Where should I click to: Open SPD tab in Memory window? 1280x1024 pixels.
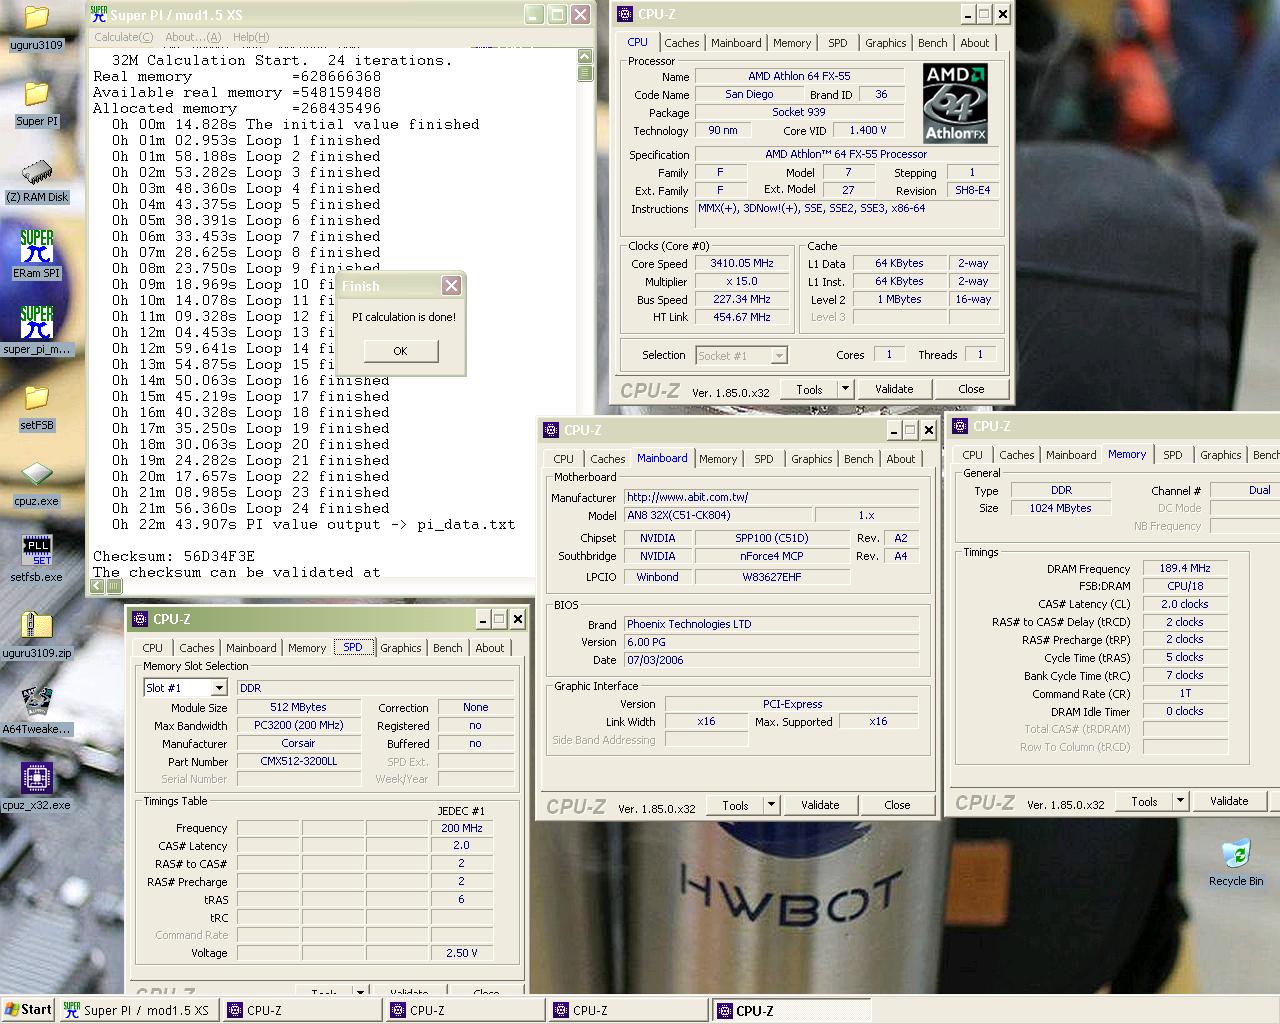[x=1172, y=455]
